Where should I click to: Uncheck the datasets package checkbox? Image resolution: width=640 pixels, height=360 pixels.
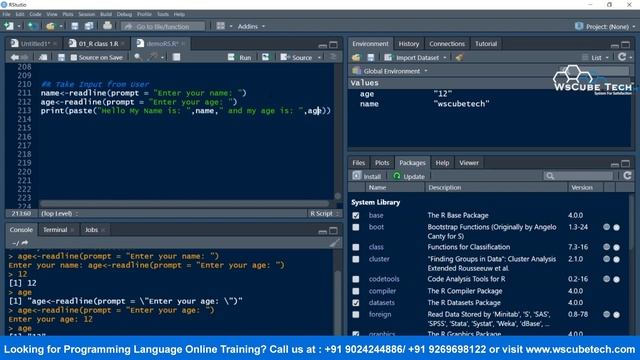click(x=356, y=303)
